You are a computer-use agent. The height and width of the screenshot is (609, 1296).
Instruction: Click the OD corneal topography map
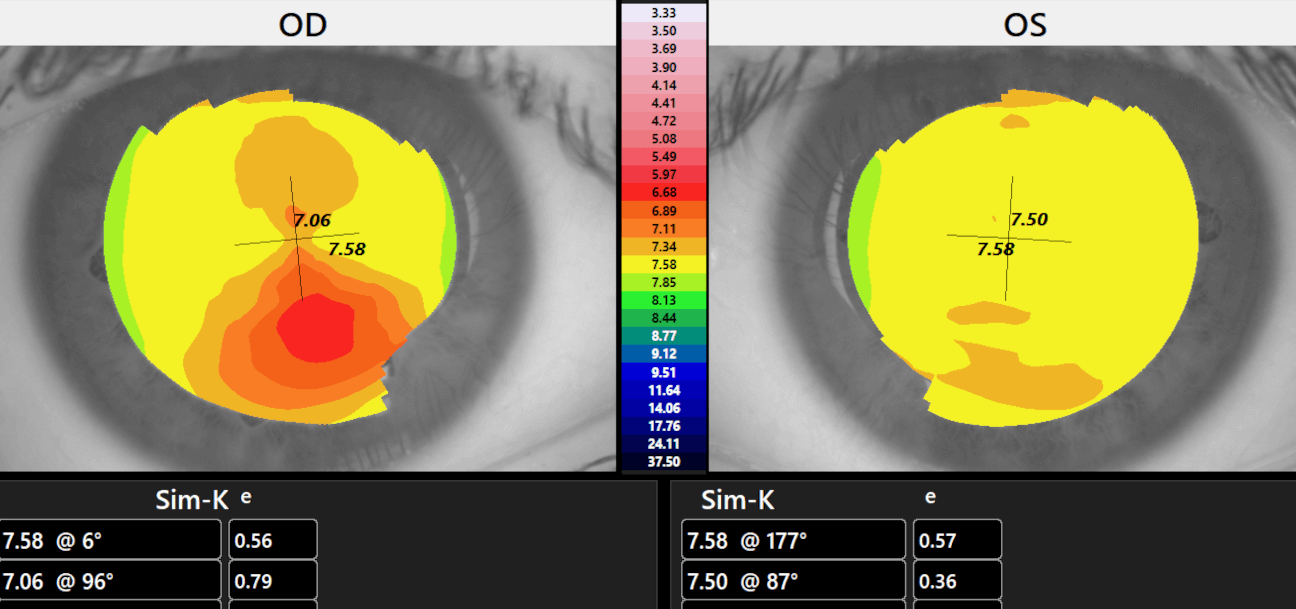[x=280, y=258]
